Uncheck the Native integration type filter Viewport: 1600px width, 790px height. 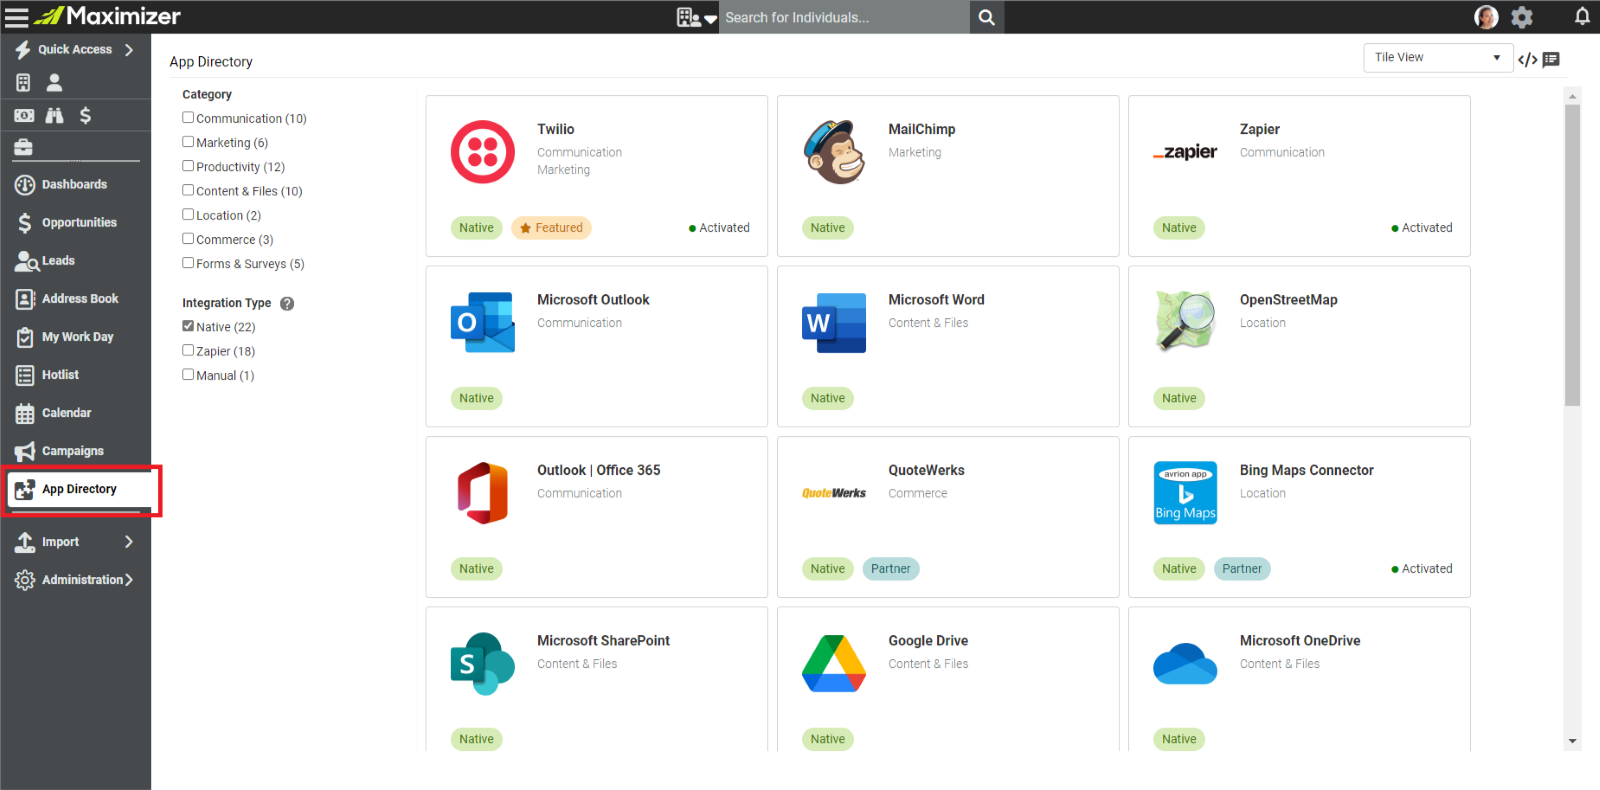188,326
